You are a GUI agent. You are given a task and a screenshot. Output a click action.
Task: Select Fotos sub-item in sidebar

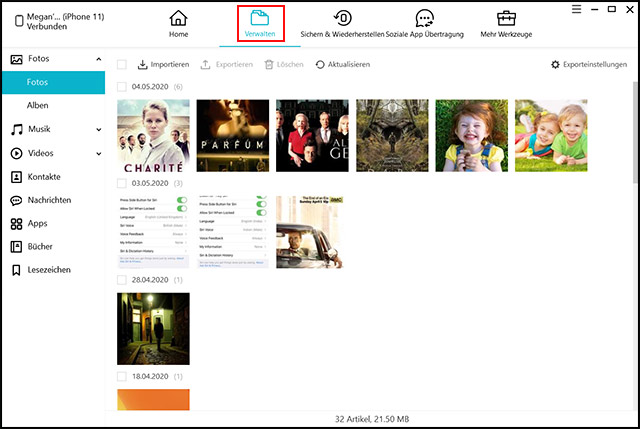(53, 82)
